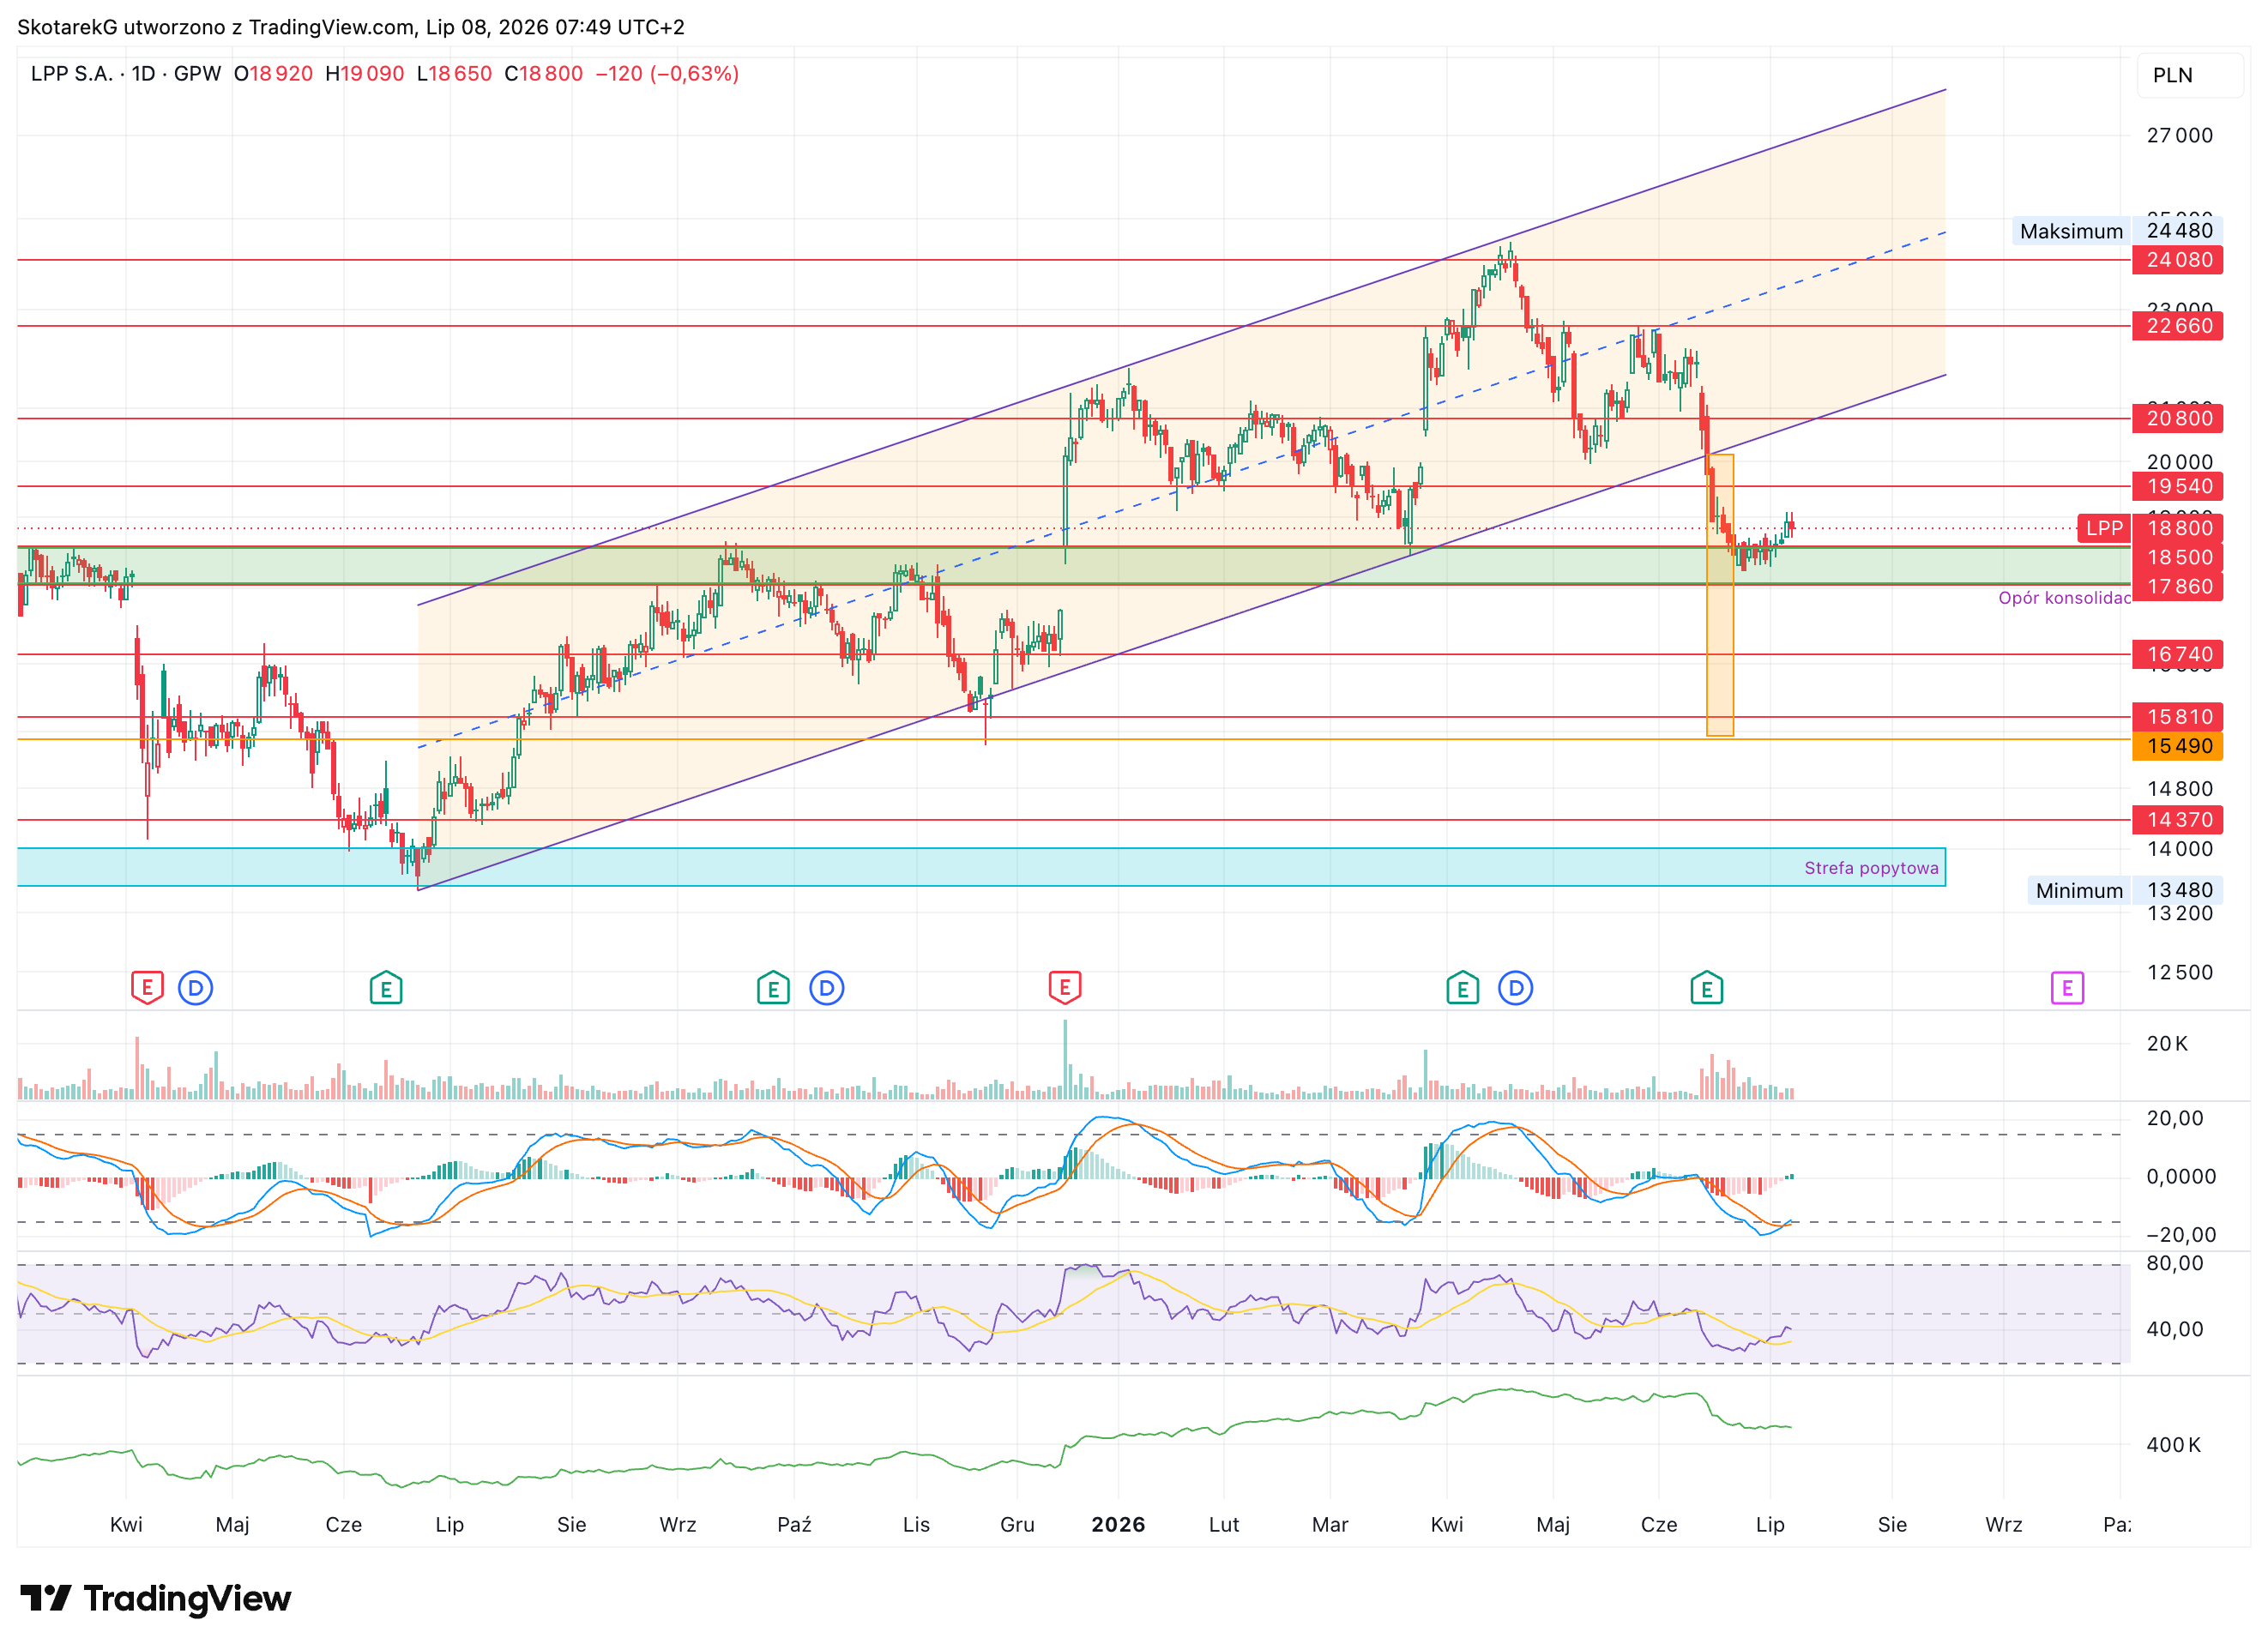Click the SkotarekG attribution header text

[x=351, y=27]
